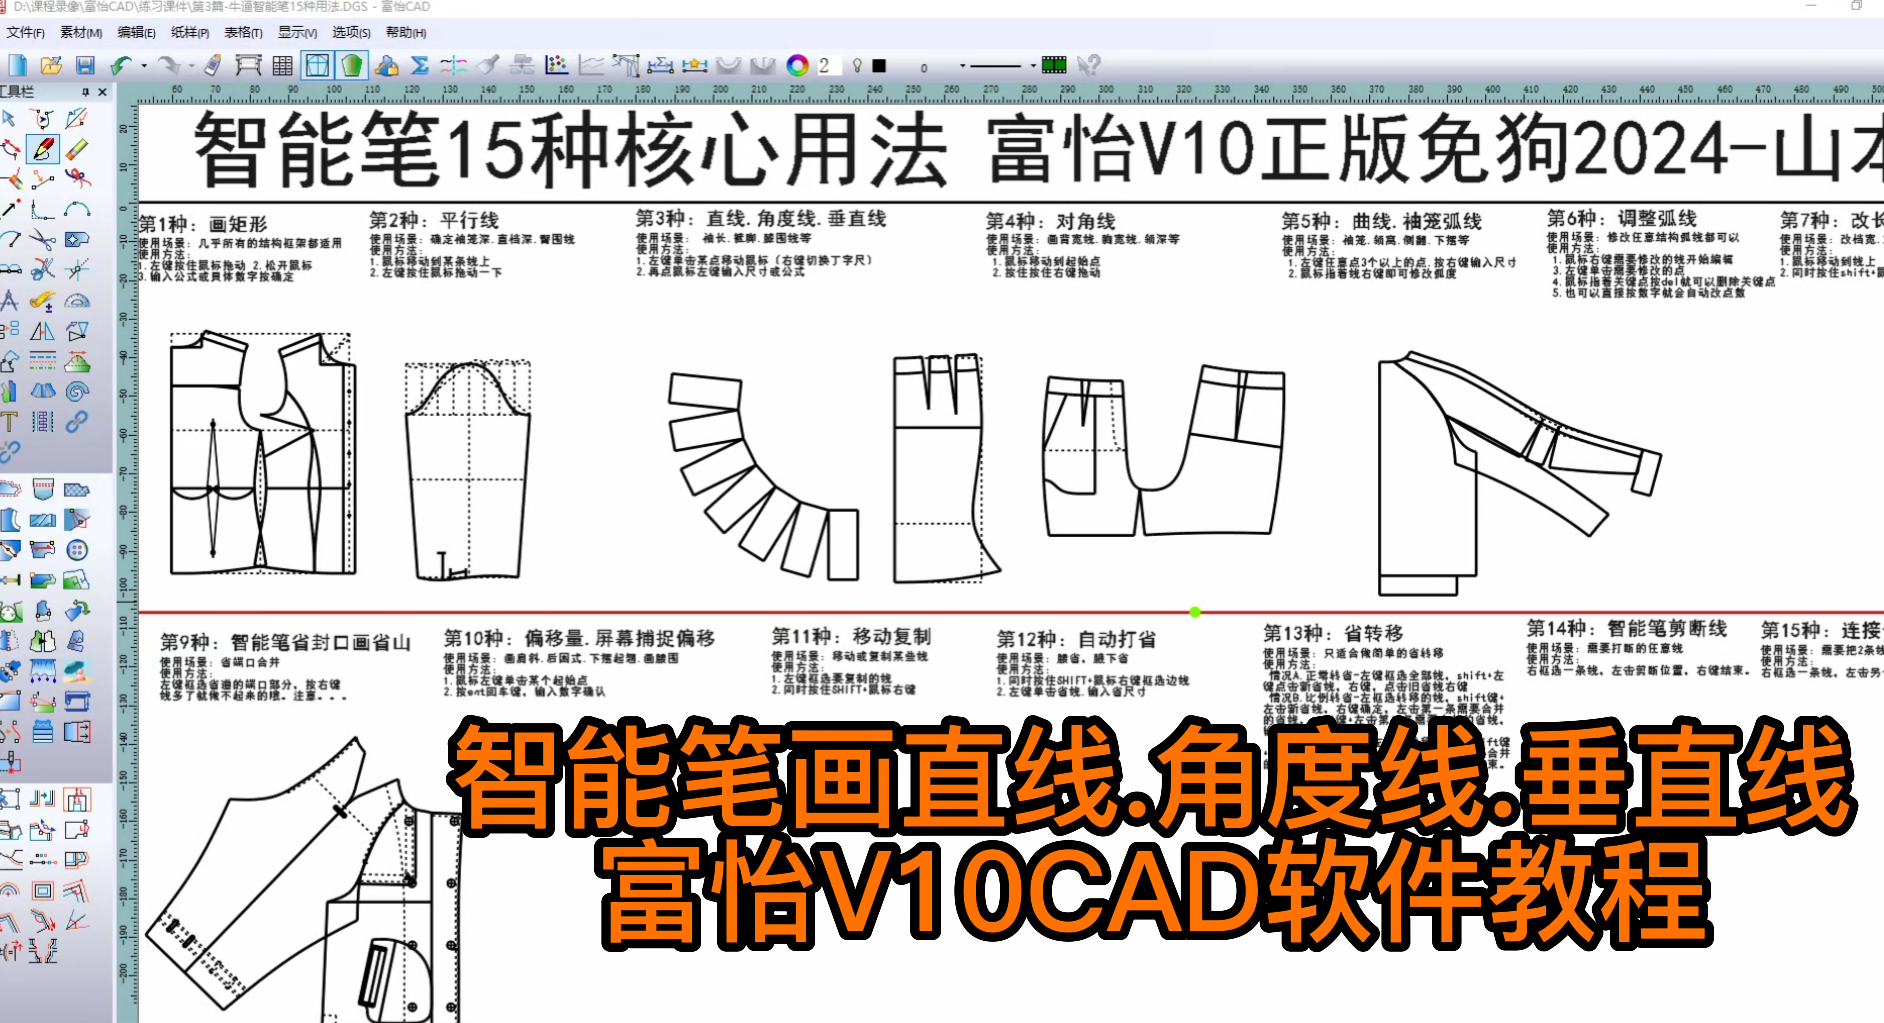Select the letter T text tool
This screenshot has width=1884, height=1023.
(x=9, y=421)
